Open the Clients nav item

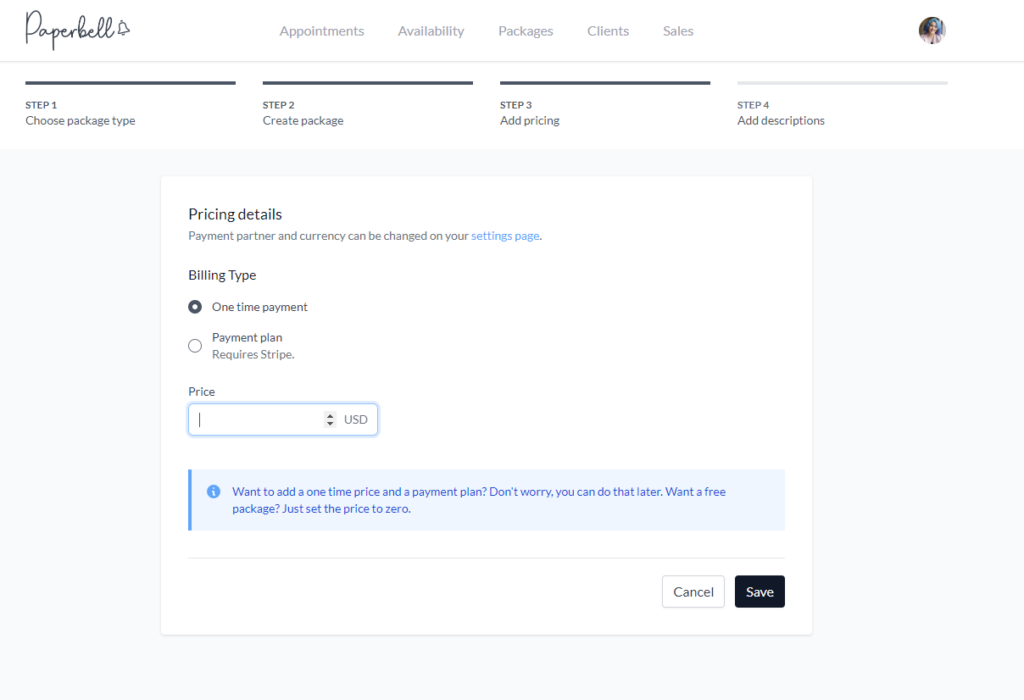pyautogui.click(x=608, y=31)
